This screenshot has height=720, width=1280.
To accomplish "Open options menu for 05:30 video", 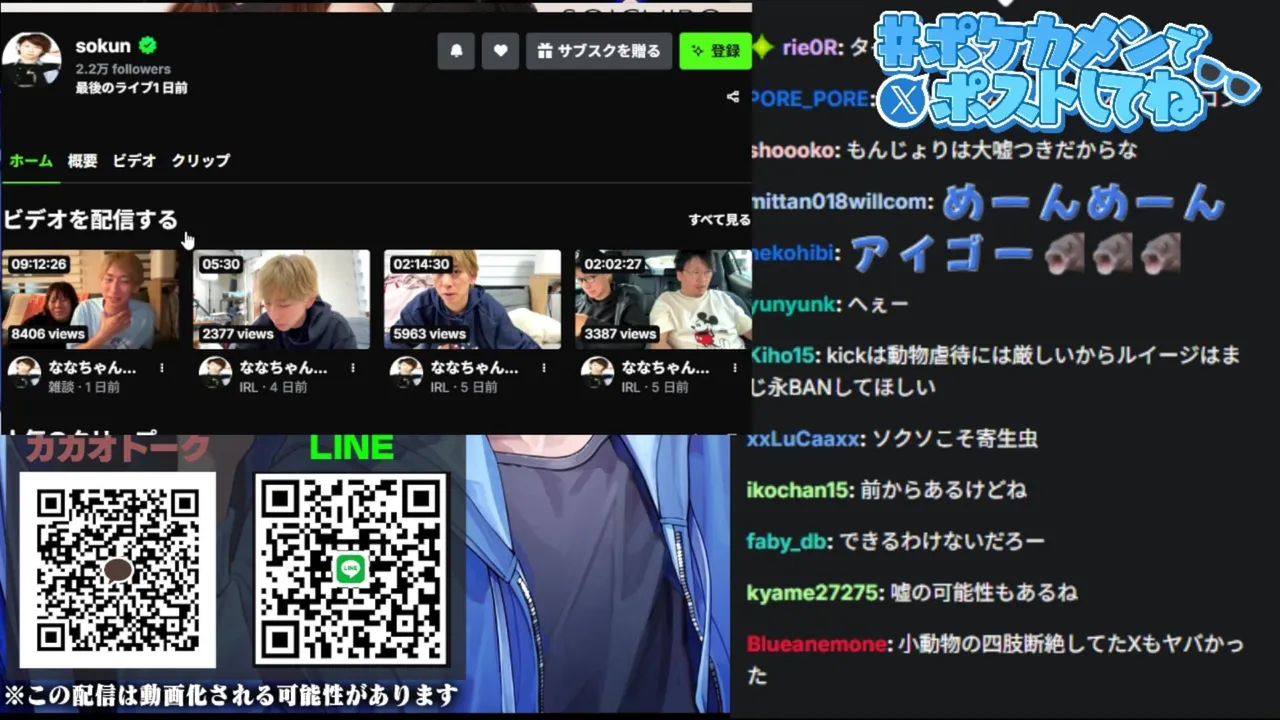I will pyautogui.click(x=353, y=368).
